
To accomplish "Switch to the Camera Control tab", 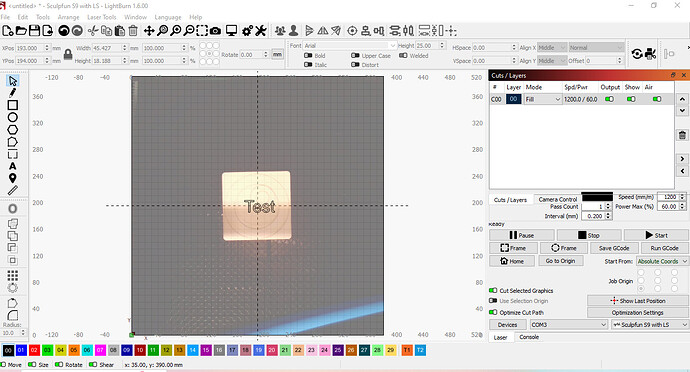I will [x=558, y=199].
